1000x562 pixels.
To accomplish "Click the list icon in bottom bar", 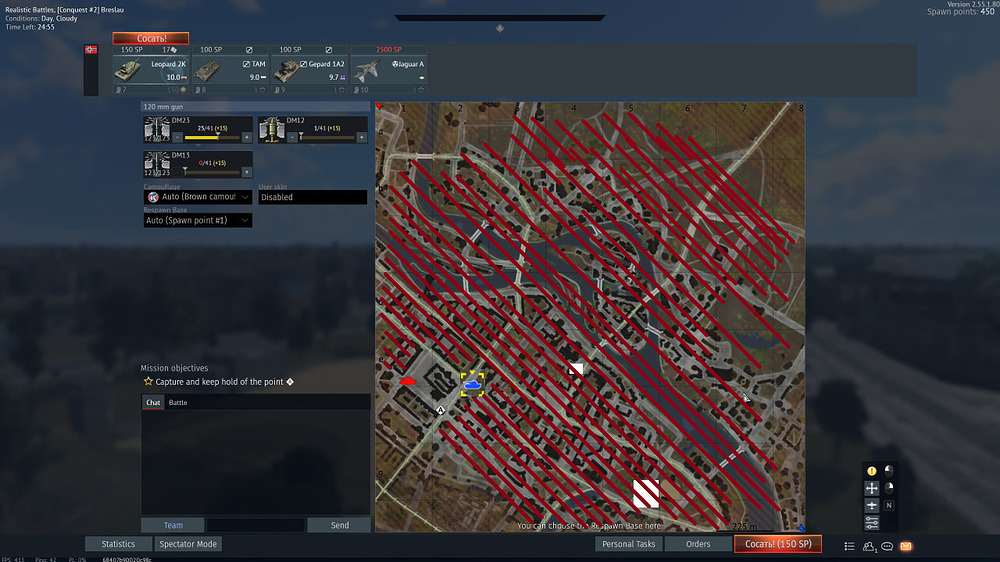I will [x=849, y=546].
